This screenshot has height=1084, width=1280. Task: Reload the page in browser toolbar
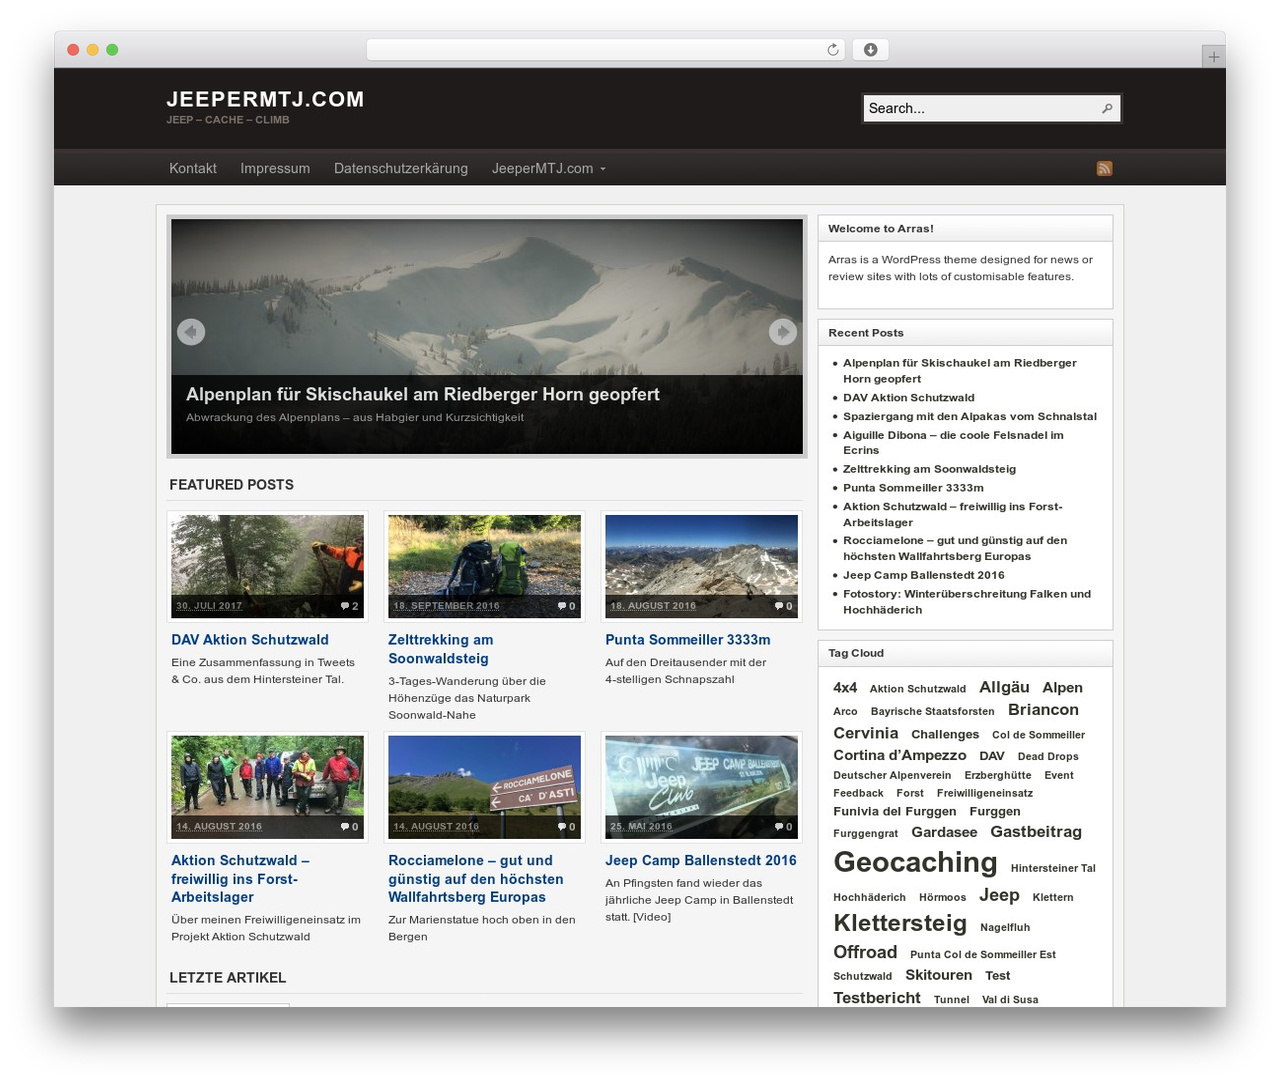[833, 49]
